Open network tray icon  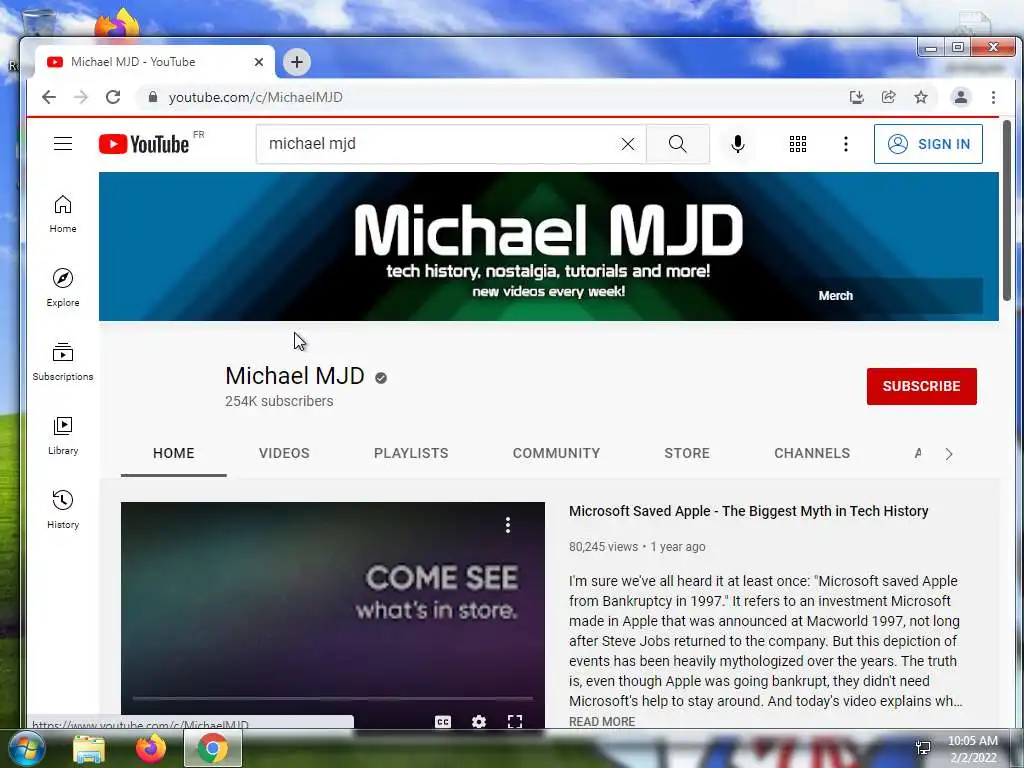pyautogui.click(x=923, y=748)
